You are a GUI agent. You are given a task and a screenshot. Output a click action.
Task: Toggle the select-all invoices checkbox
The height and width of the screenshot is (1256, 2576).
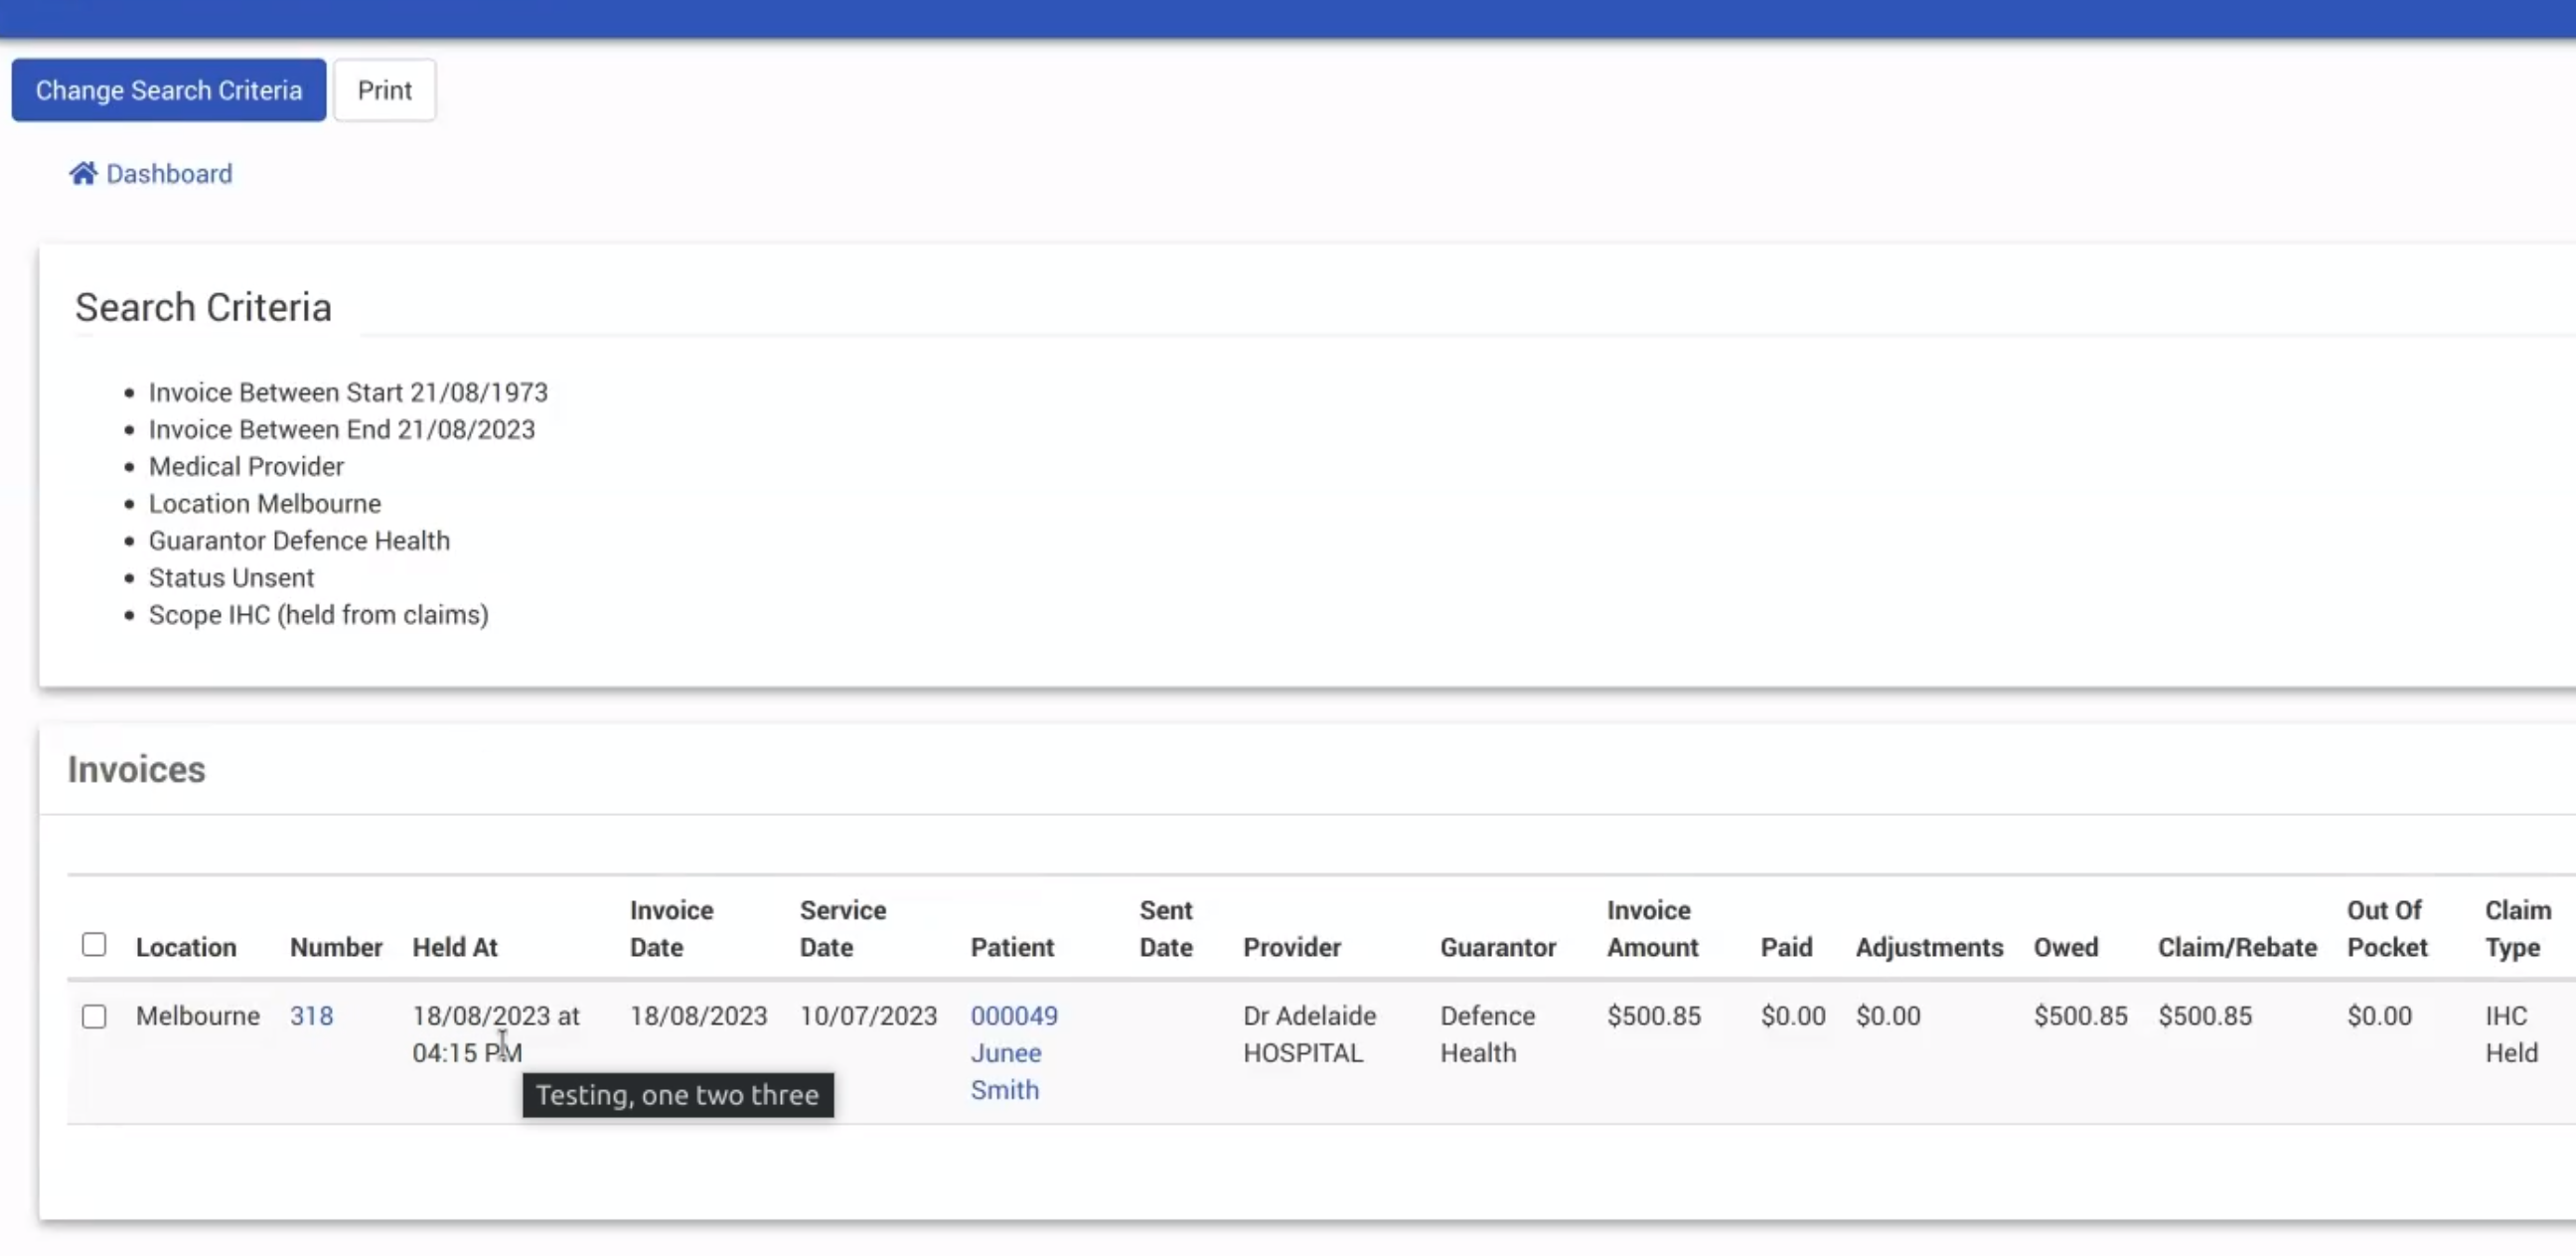click(x=94, y=944)
